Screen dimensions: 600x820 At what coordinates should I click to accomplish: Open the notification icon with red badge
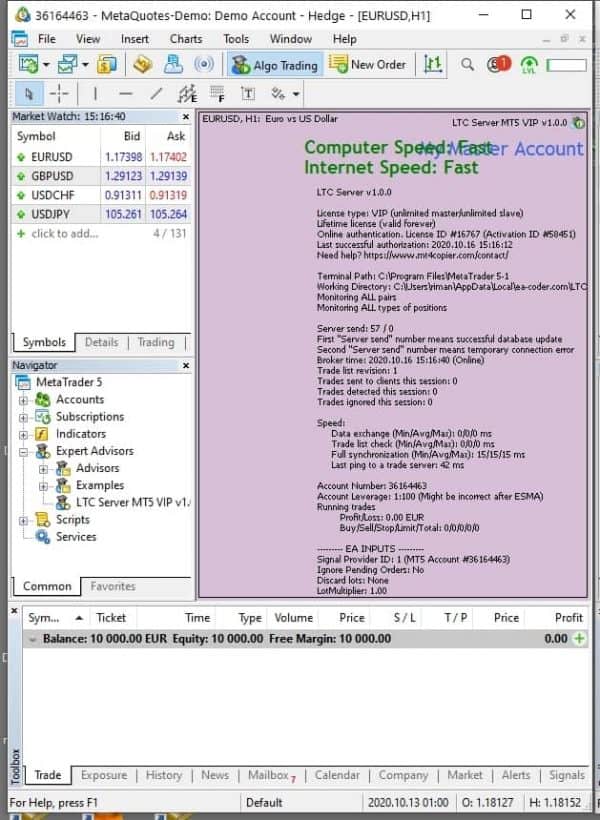498,64
